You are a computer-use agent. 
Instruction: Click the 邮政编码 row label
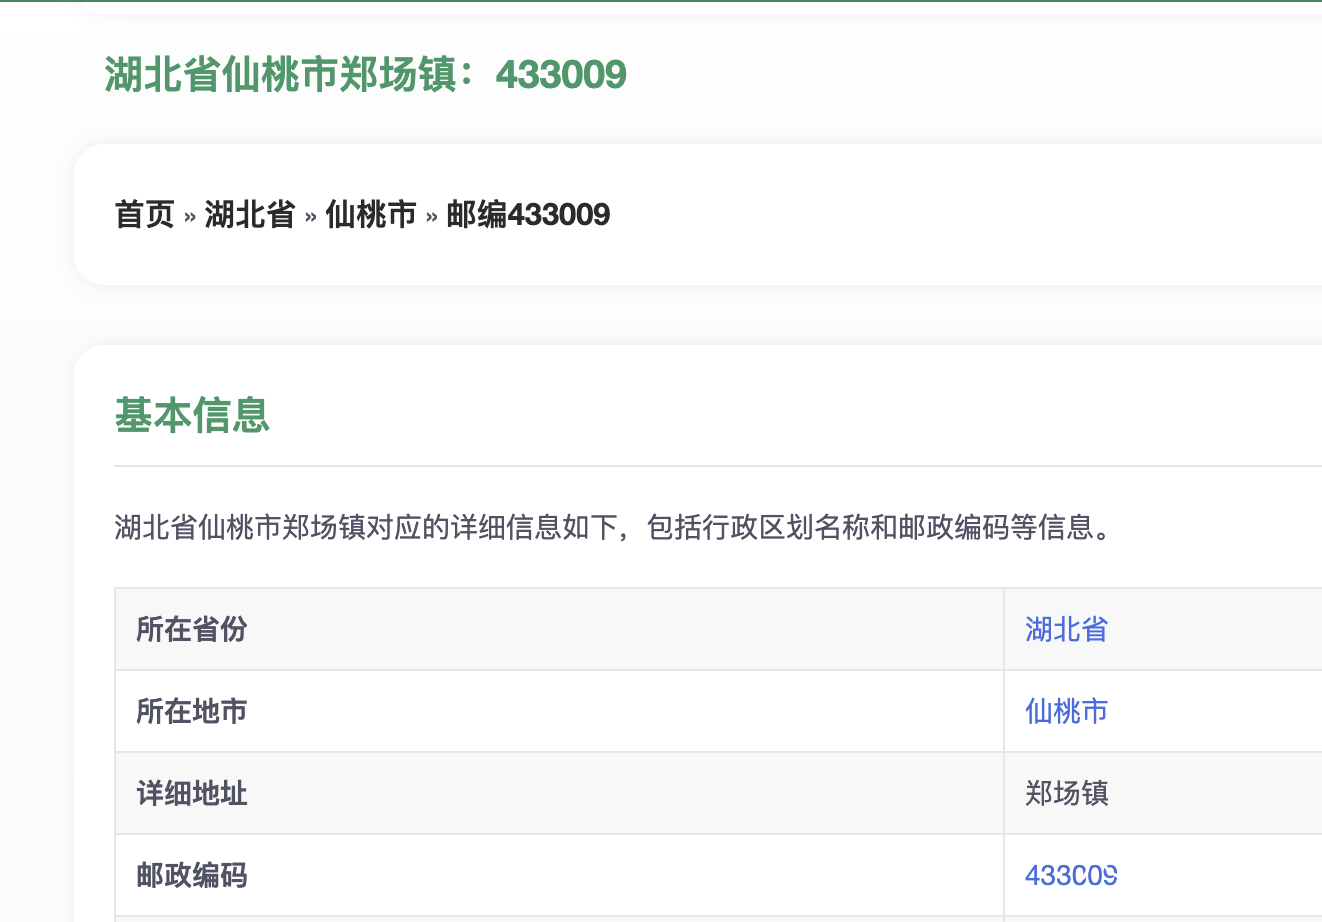192,875
